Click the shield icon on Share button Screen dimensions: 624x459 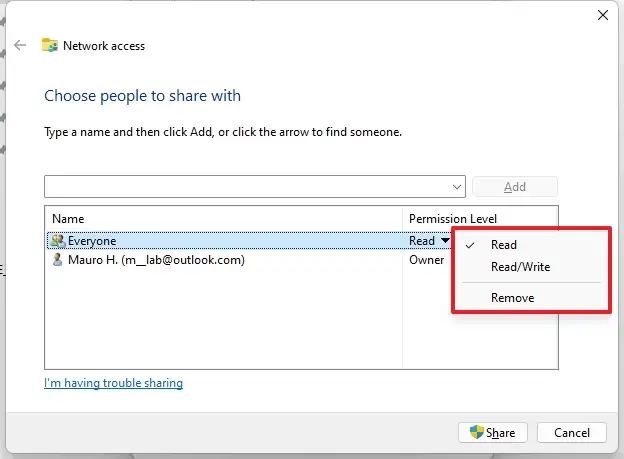[x=476, y=432]
